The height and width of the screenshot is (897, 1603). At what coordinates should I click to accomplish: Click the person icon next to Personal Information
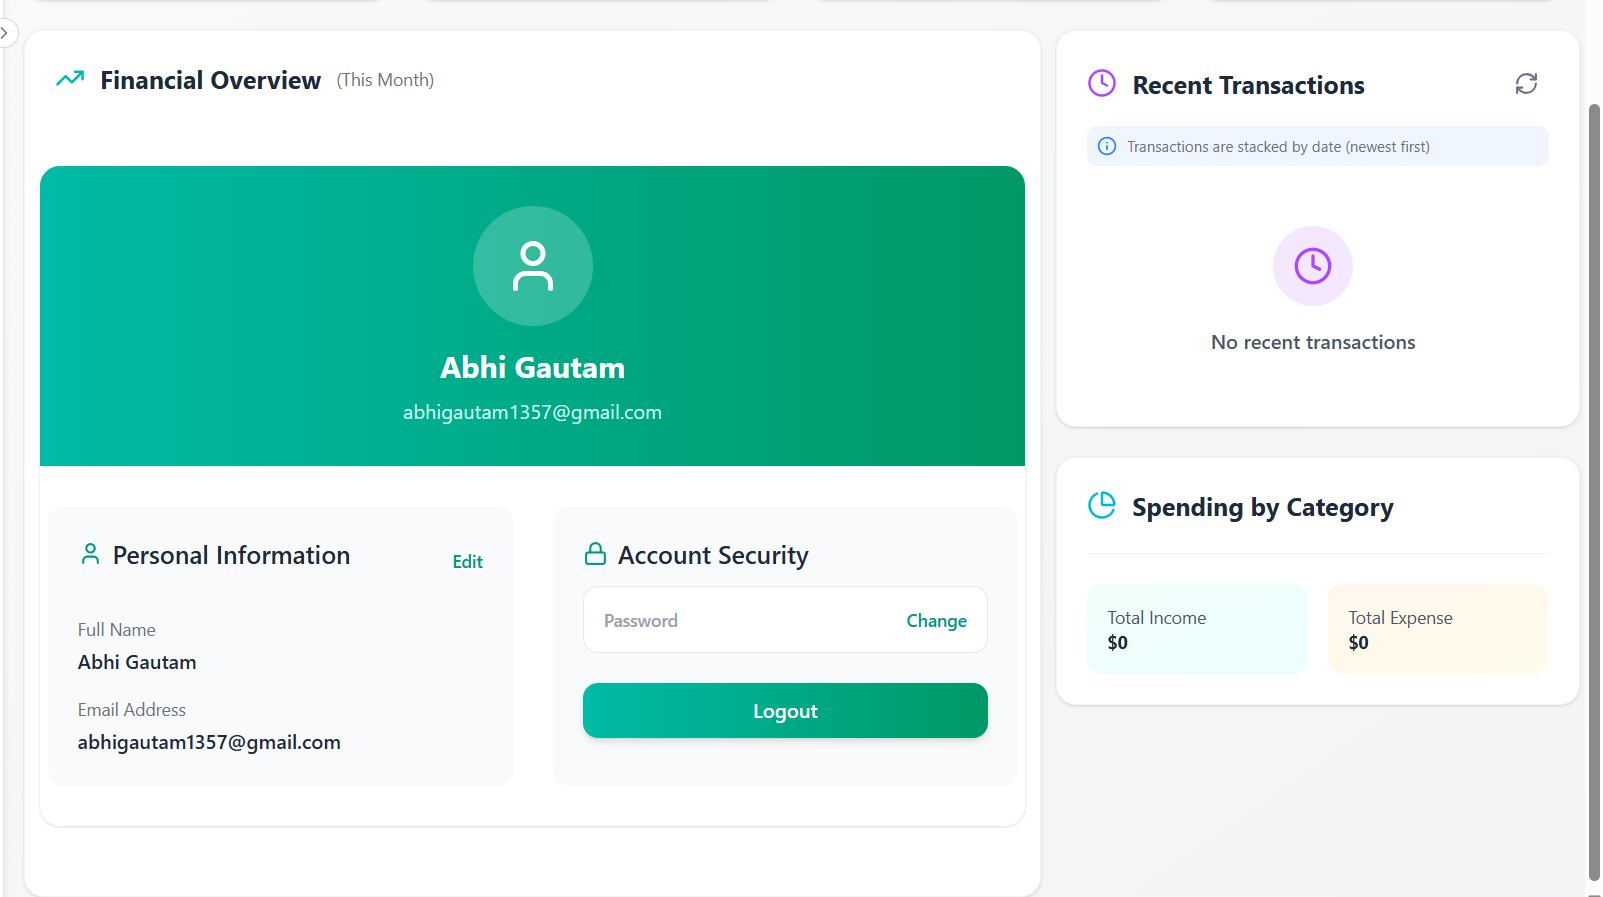tap(90, 554)
